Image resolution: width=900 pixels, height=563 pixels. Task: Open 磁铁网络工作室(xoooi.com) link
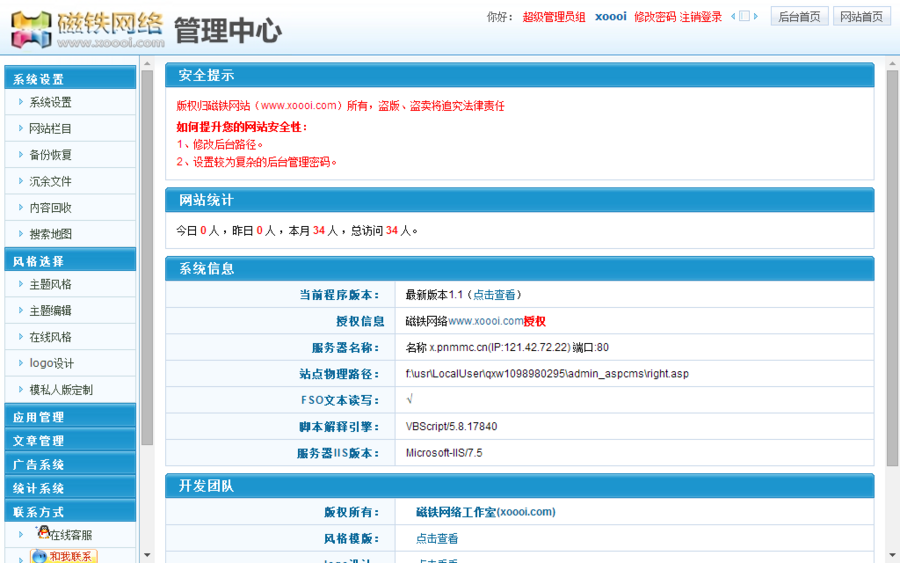coord(486,512)
